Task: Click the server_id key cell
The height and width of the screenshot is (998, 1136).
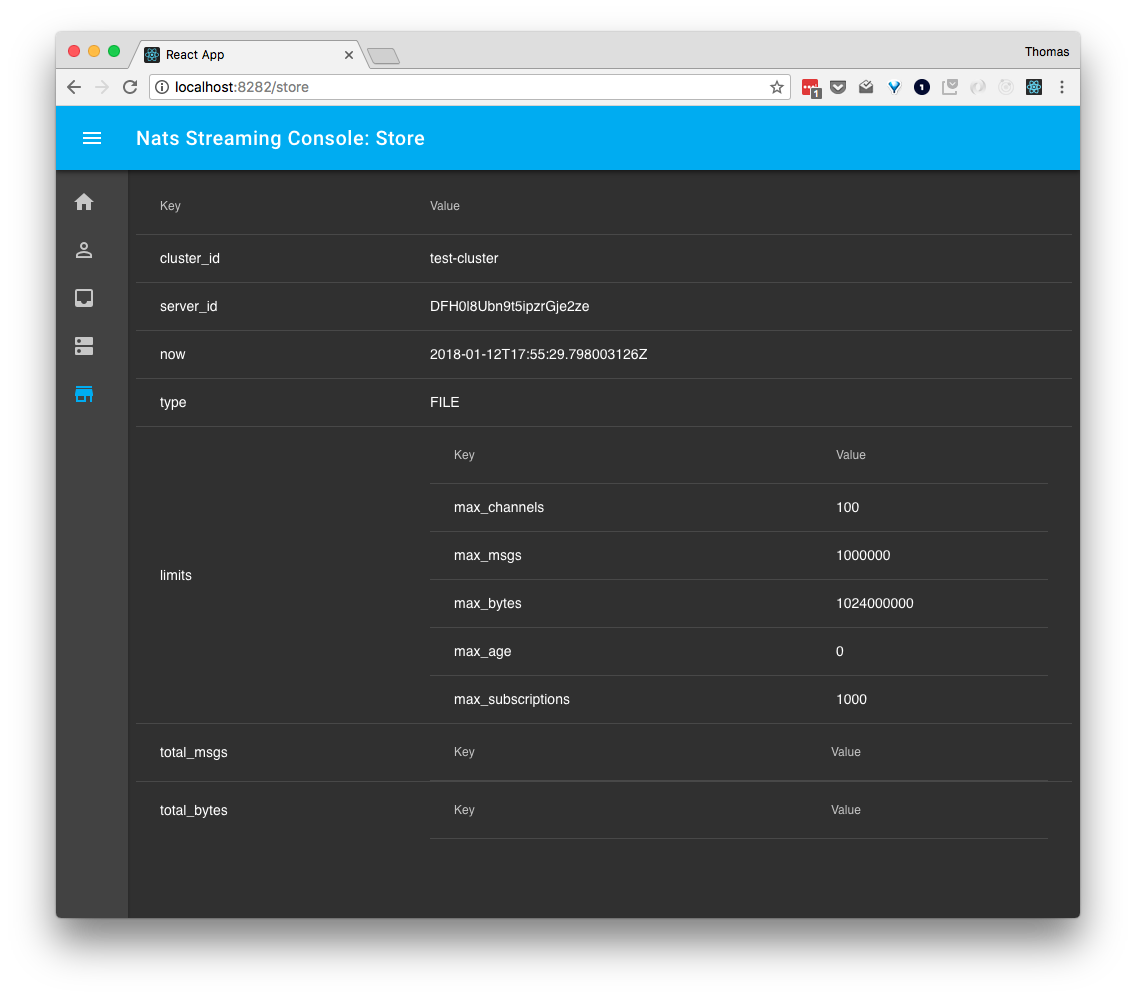Action: (x=188, y=306)
